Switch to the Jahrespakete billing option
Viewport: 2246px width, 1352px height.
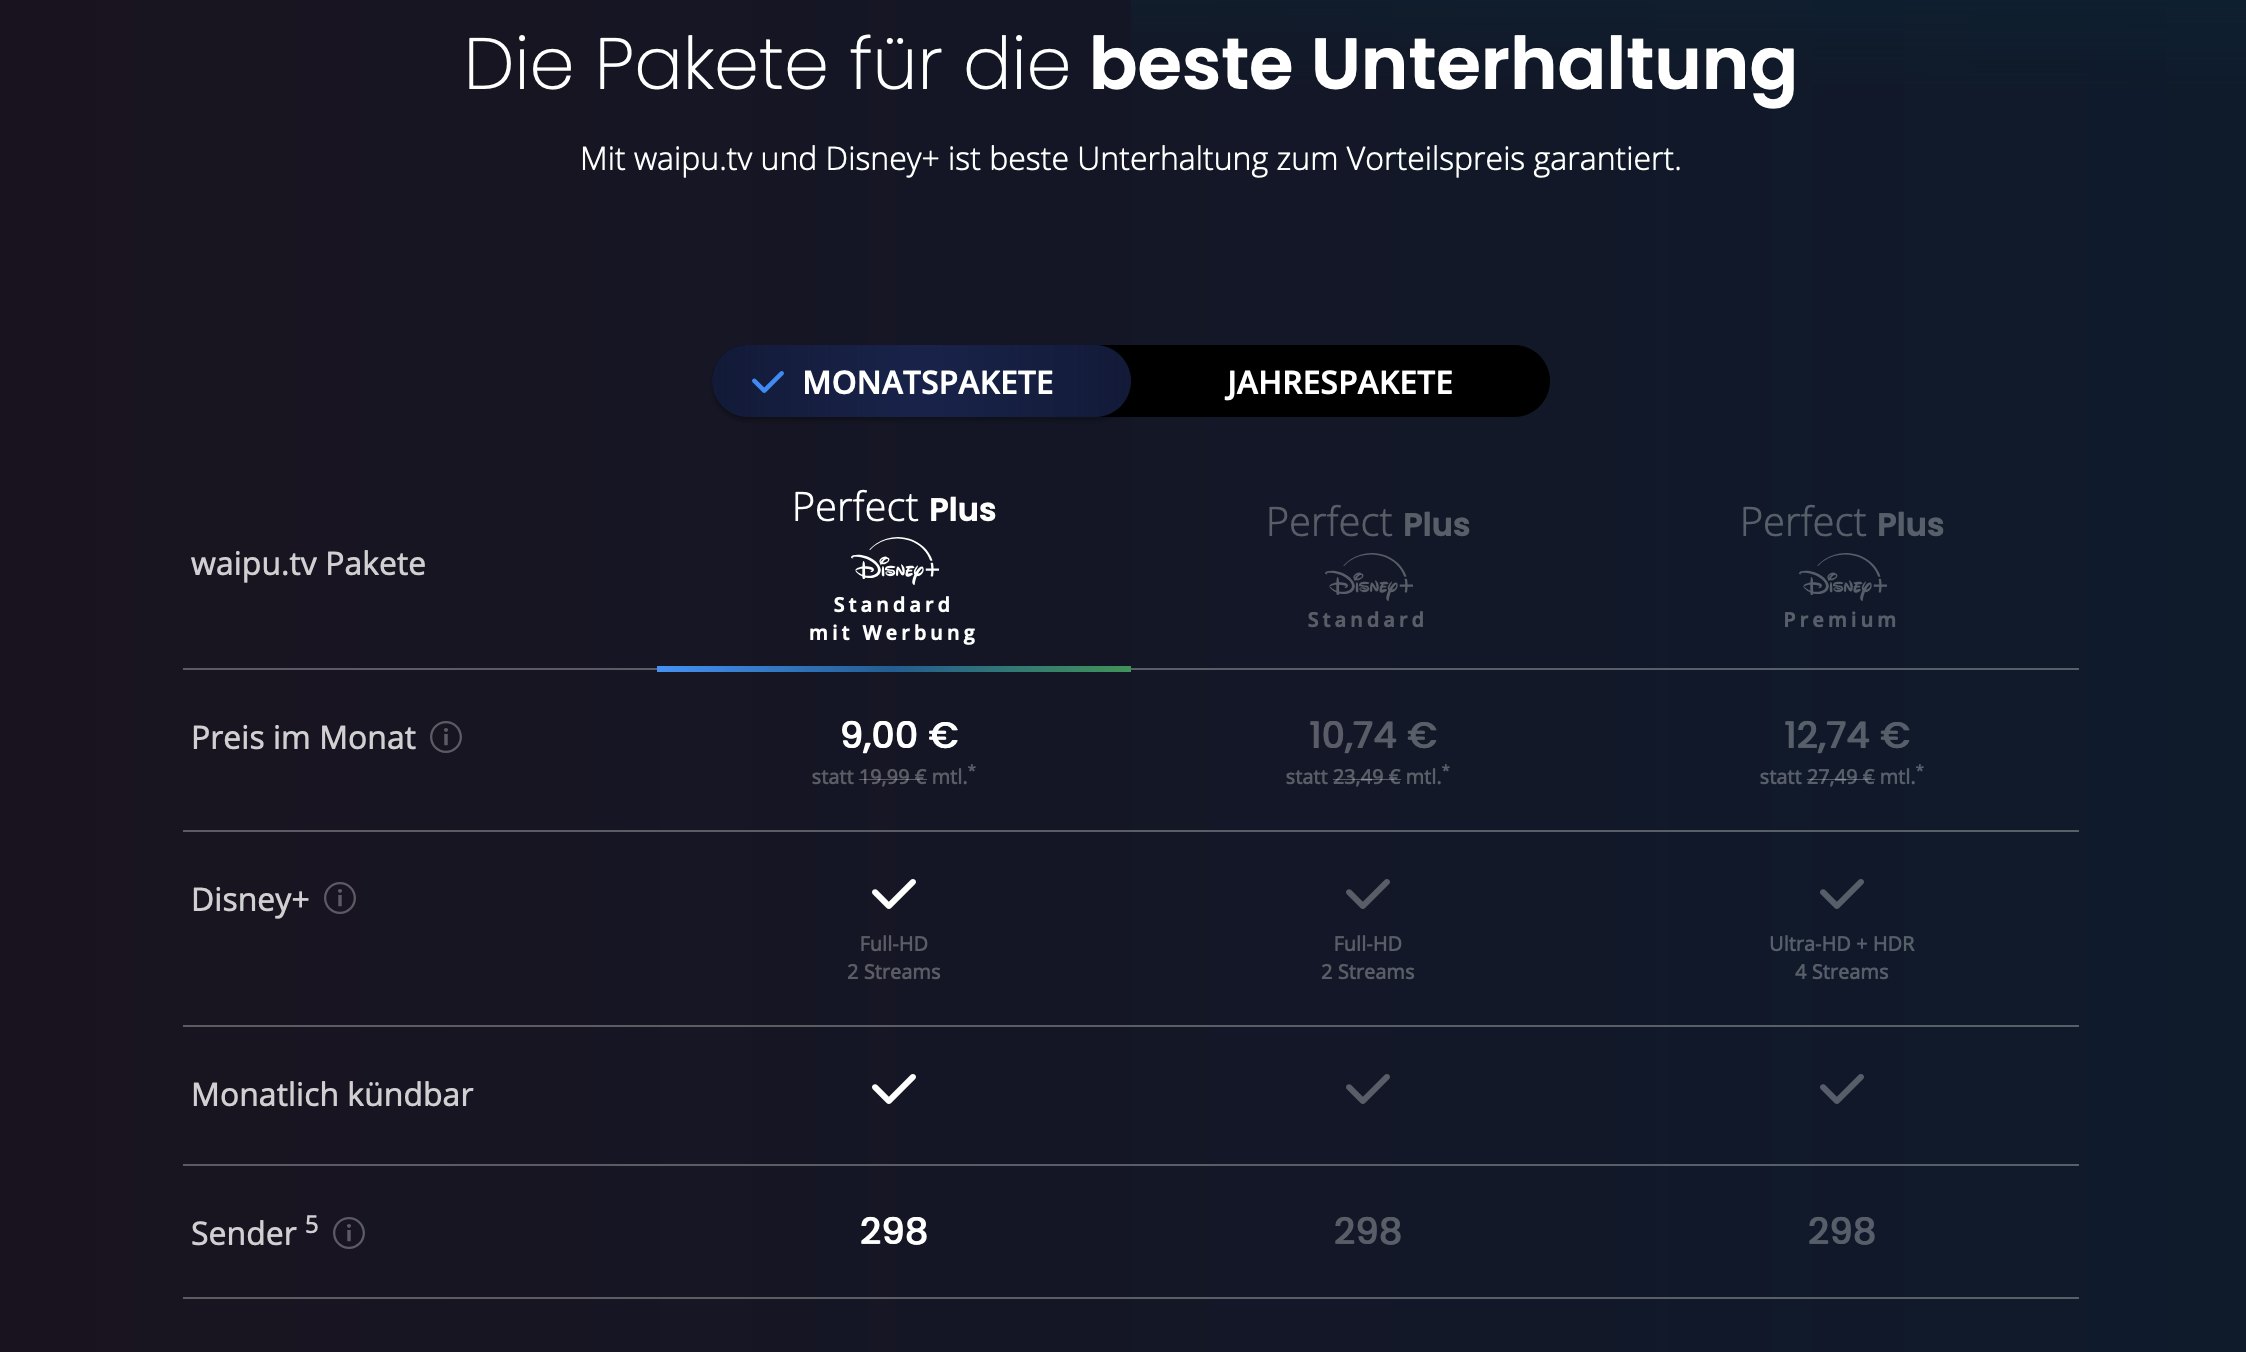pyautogui.click(x=1339, y=382)
